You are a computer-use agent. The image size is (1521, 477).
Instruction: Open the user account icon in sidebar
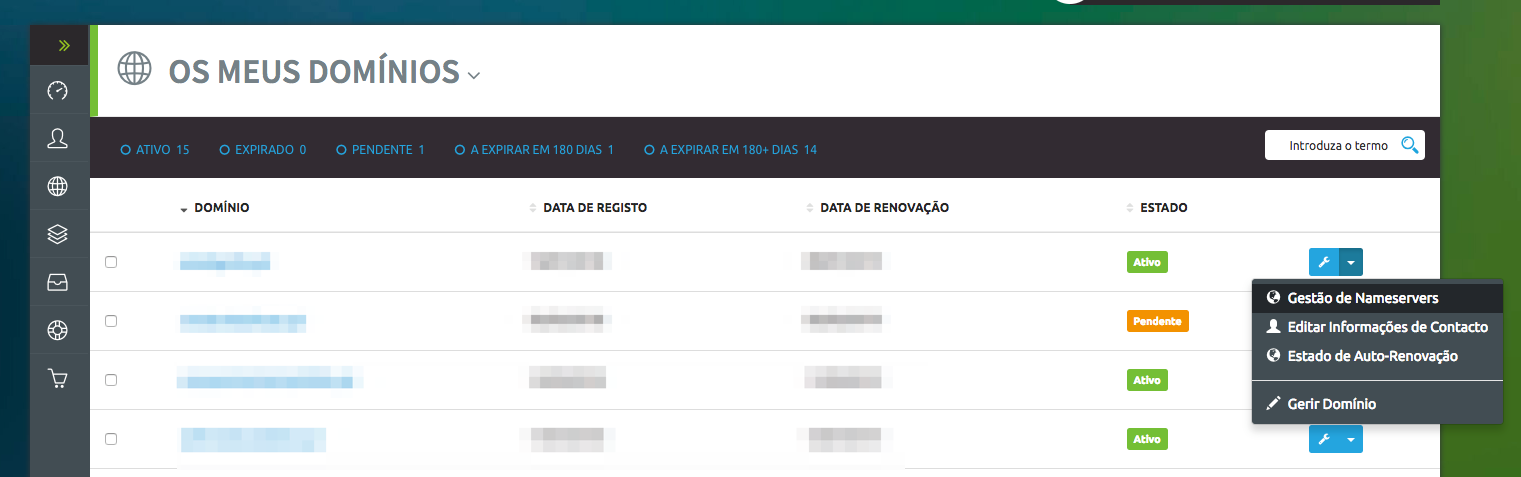[58, 139]
